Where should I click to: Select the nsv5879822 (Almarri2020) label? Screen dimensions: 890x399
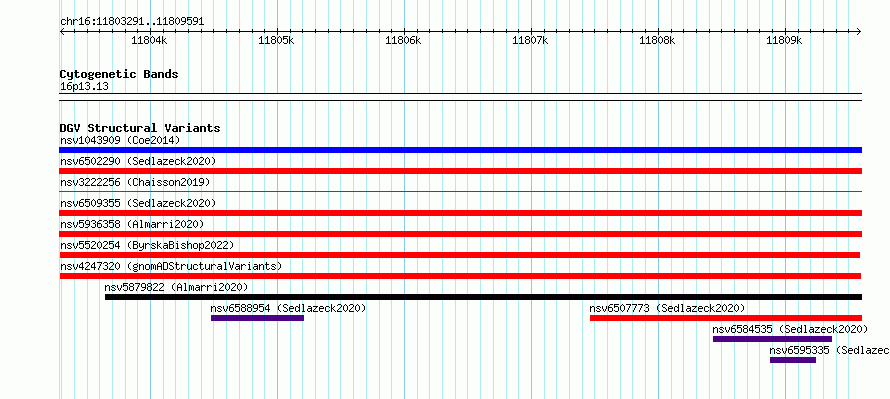(177, 287)
